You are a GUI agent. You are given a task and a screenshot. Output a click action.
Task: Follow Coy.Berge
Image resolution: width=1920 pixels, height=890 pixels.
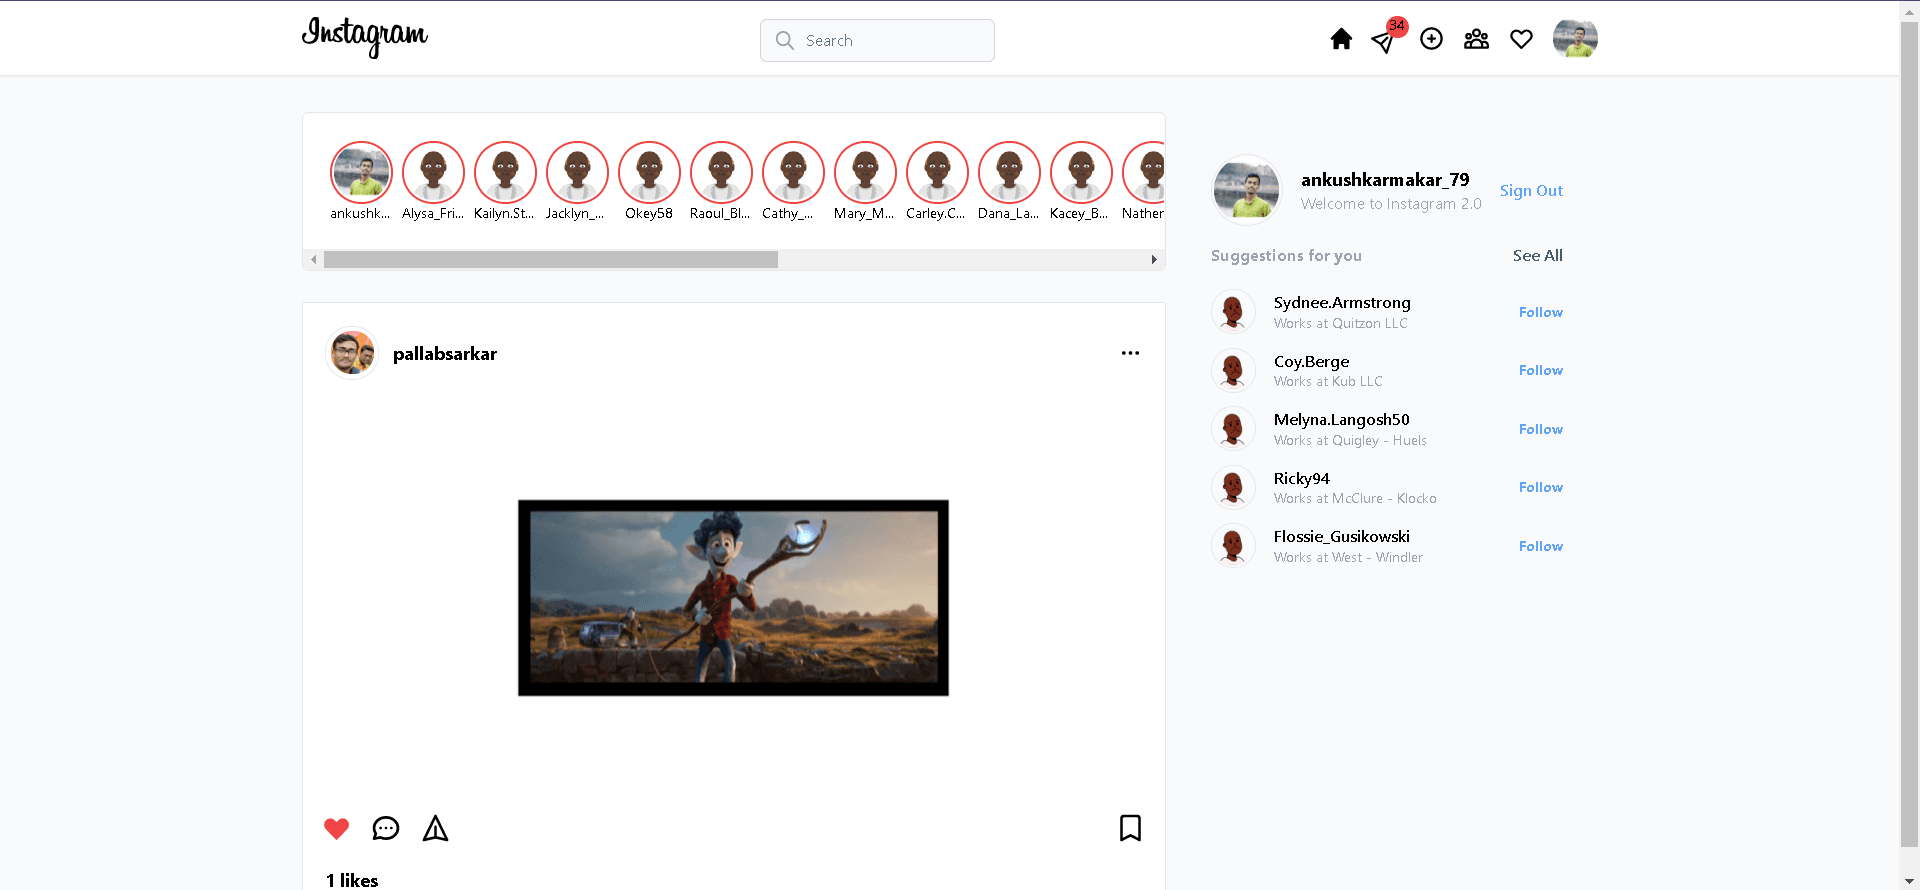1540,370
